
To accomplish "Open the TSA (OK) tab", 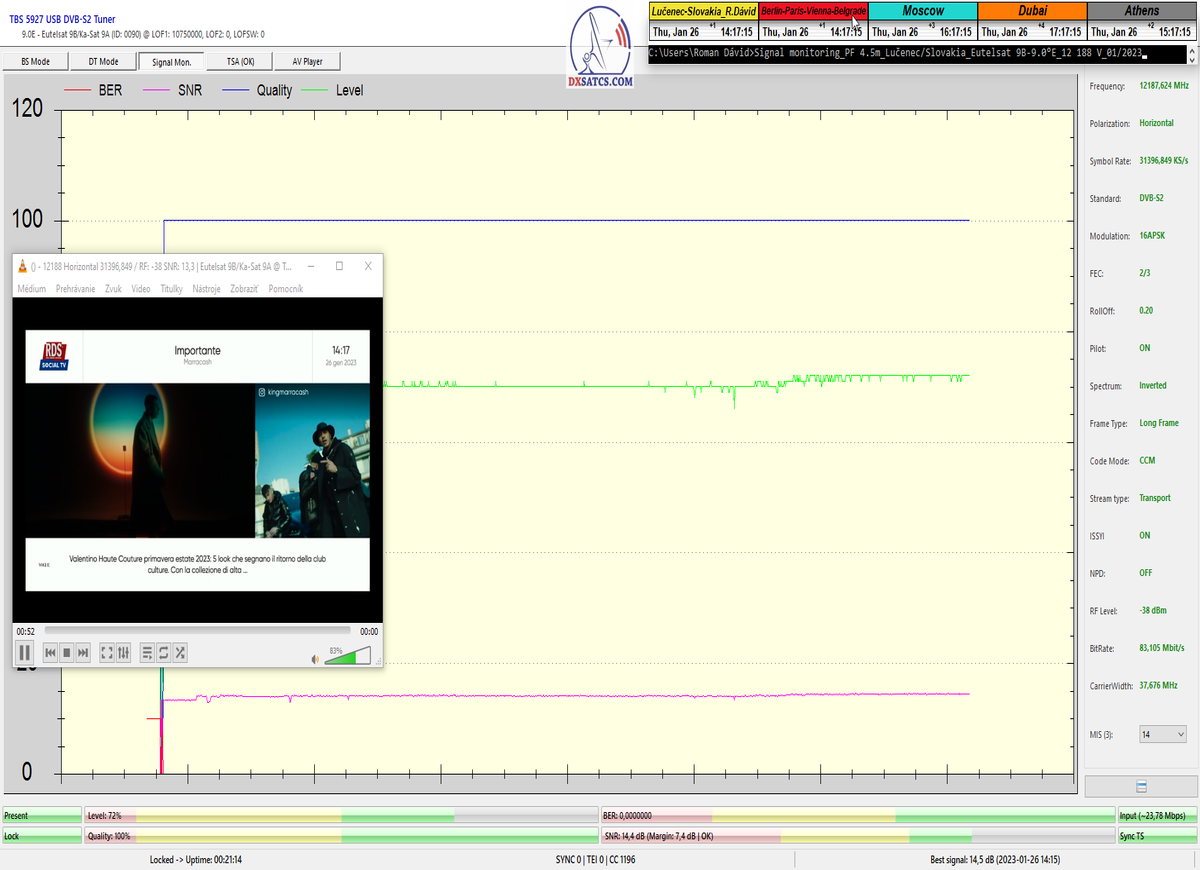I will pos(239,61).
